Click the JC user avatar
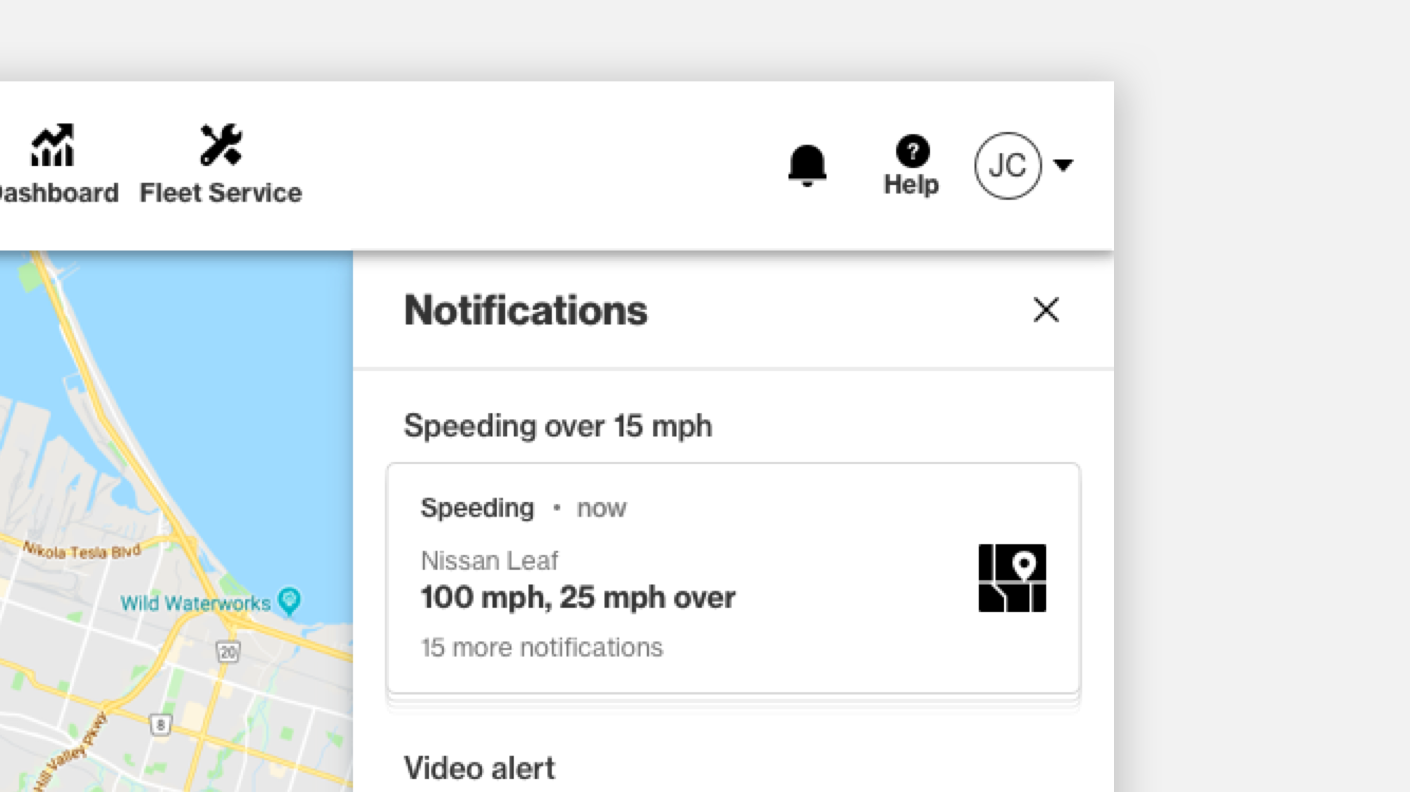Image resolution: width=1410 pixels, height=792 pixels. [1007, 165]
